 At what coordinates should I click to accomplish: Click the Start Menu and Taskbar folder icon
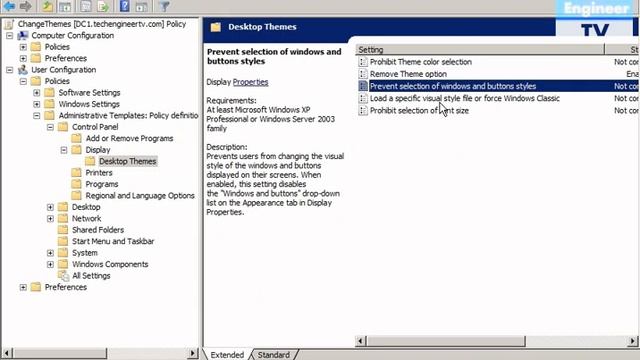coord(63,241)
